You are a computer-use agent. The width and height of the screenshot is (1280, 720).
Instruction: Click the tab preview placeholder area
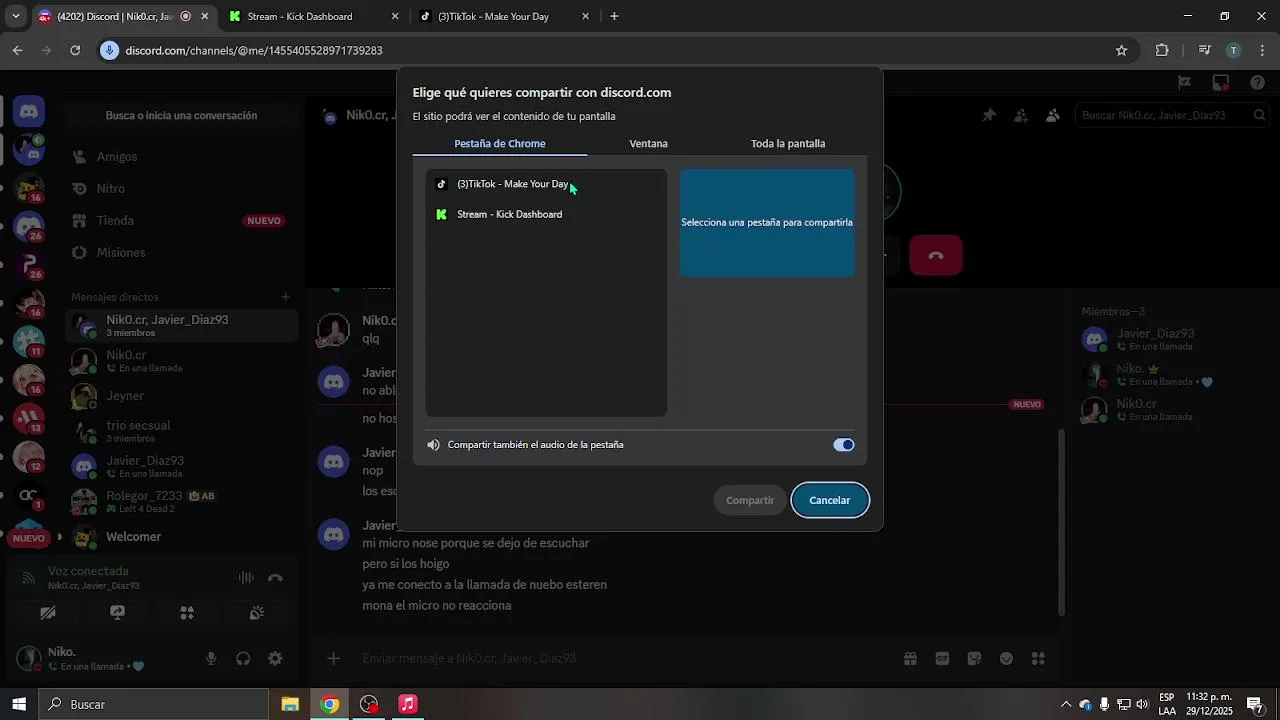[x=767, y=222]
